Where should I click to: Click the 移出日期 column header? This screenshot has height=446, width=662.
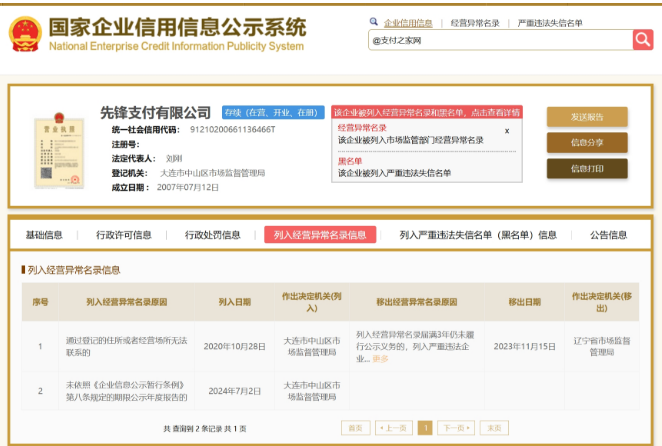click(x=524, y=302)
